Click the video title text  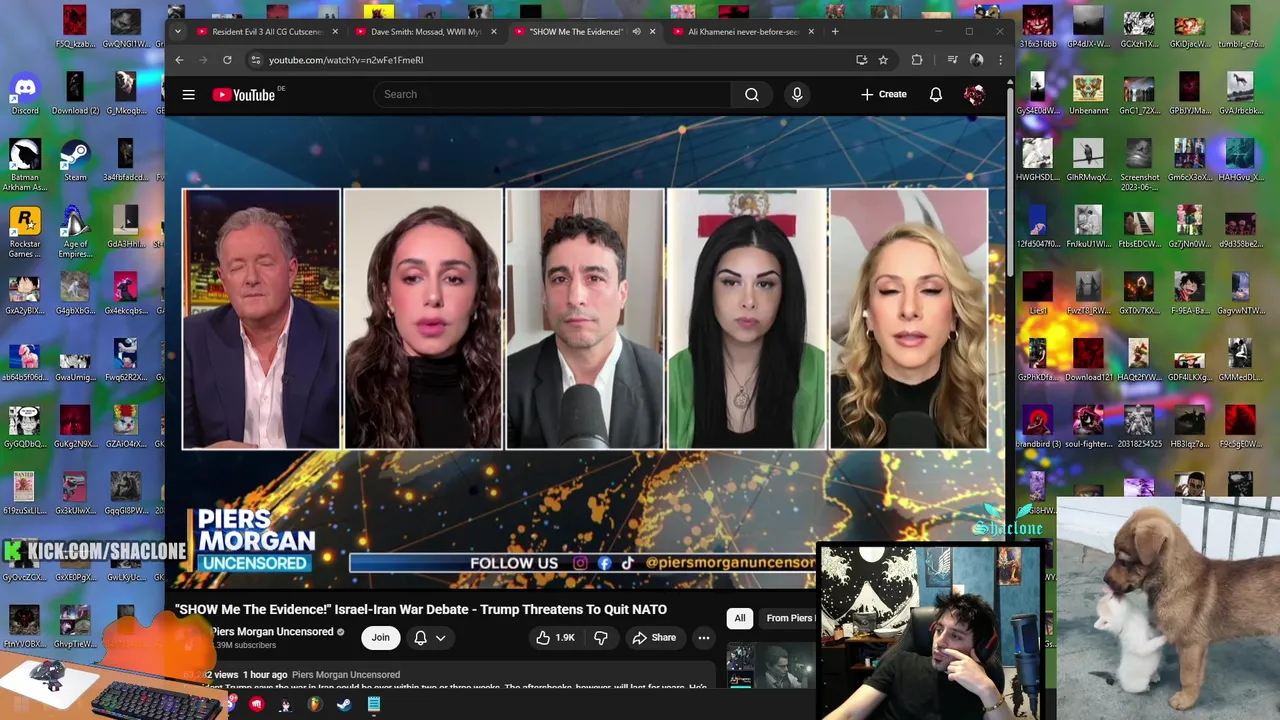(421, 609)
